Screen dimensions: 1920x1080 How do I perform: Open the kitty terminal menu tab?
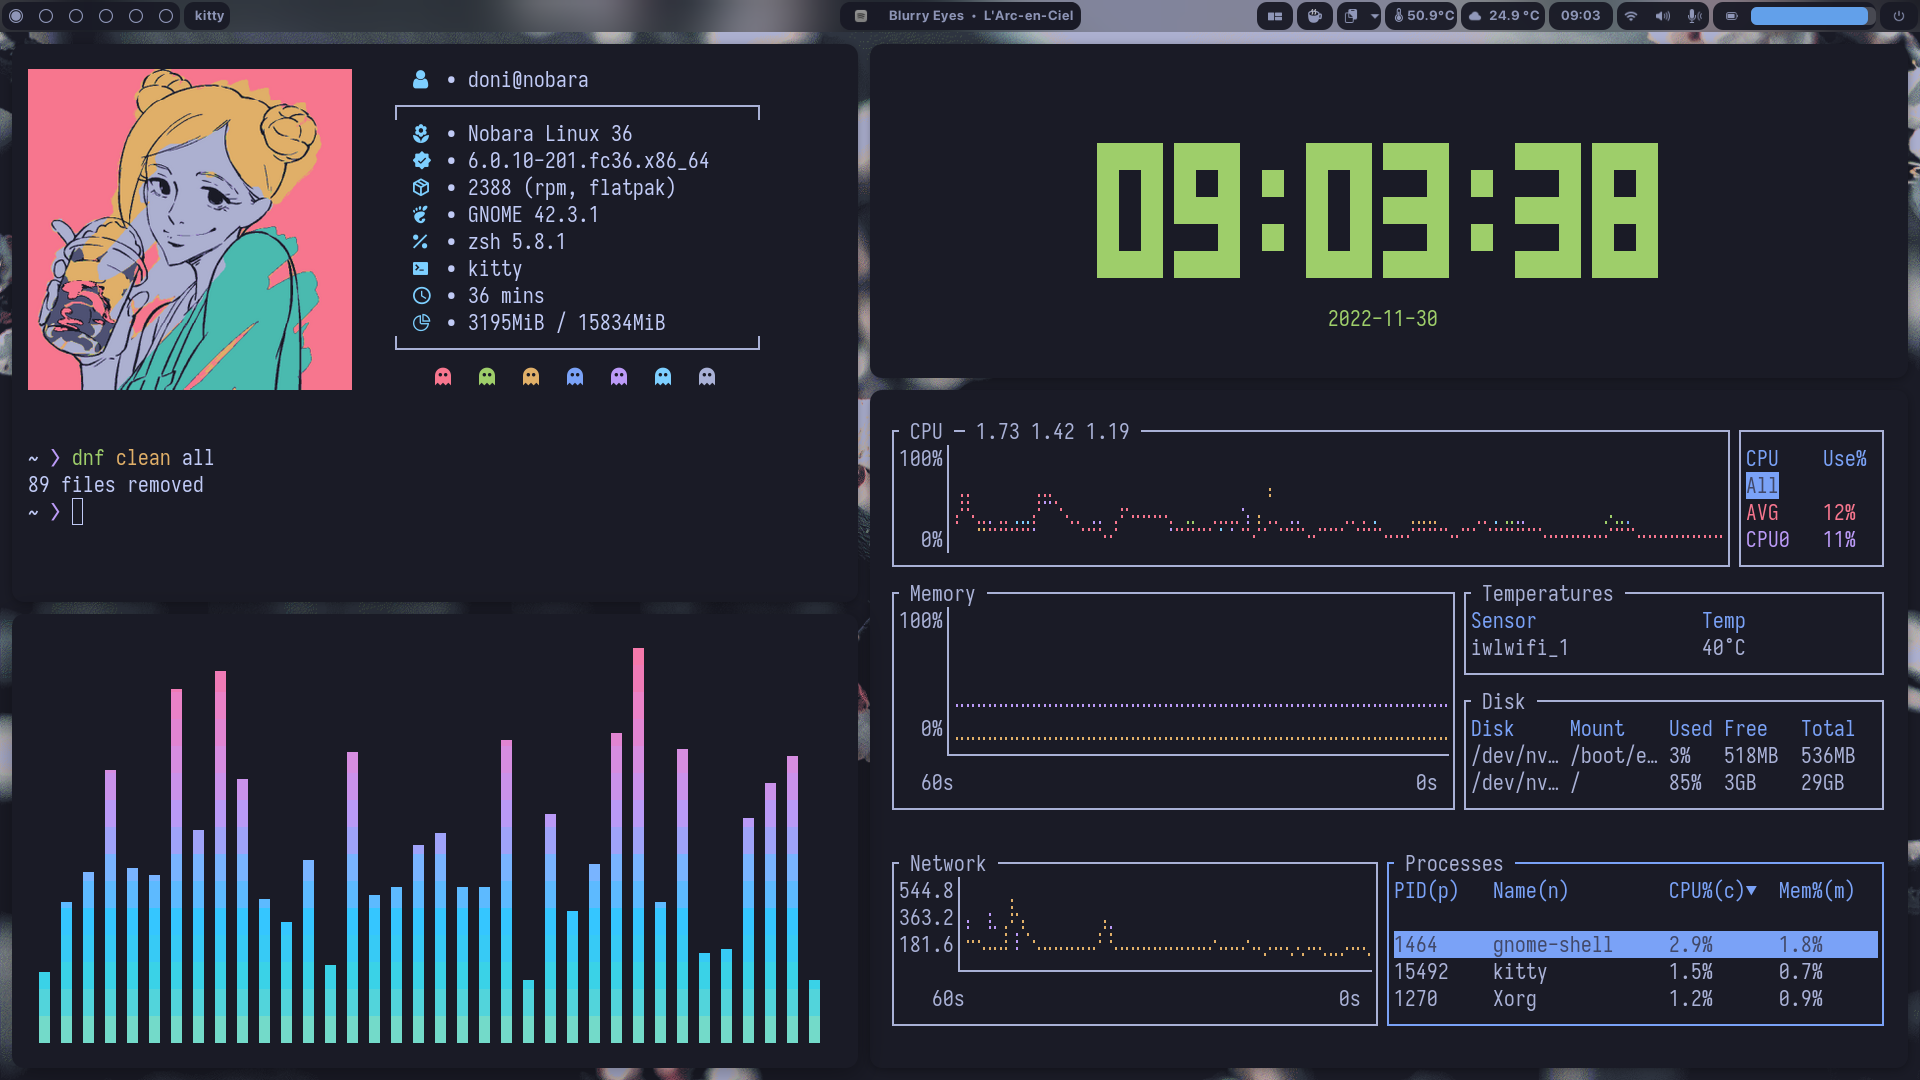pyautogui.click(x=208, y=15)
